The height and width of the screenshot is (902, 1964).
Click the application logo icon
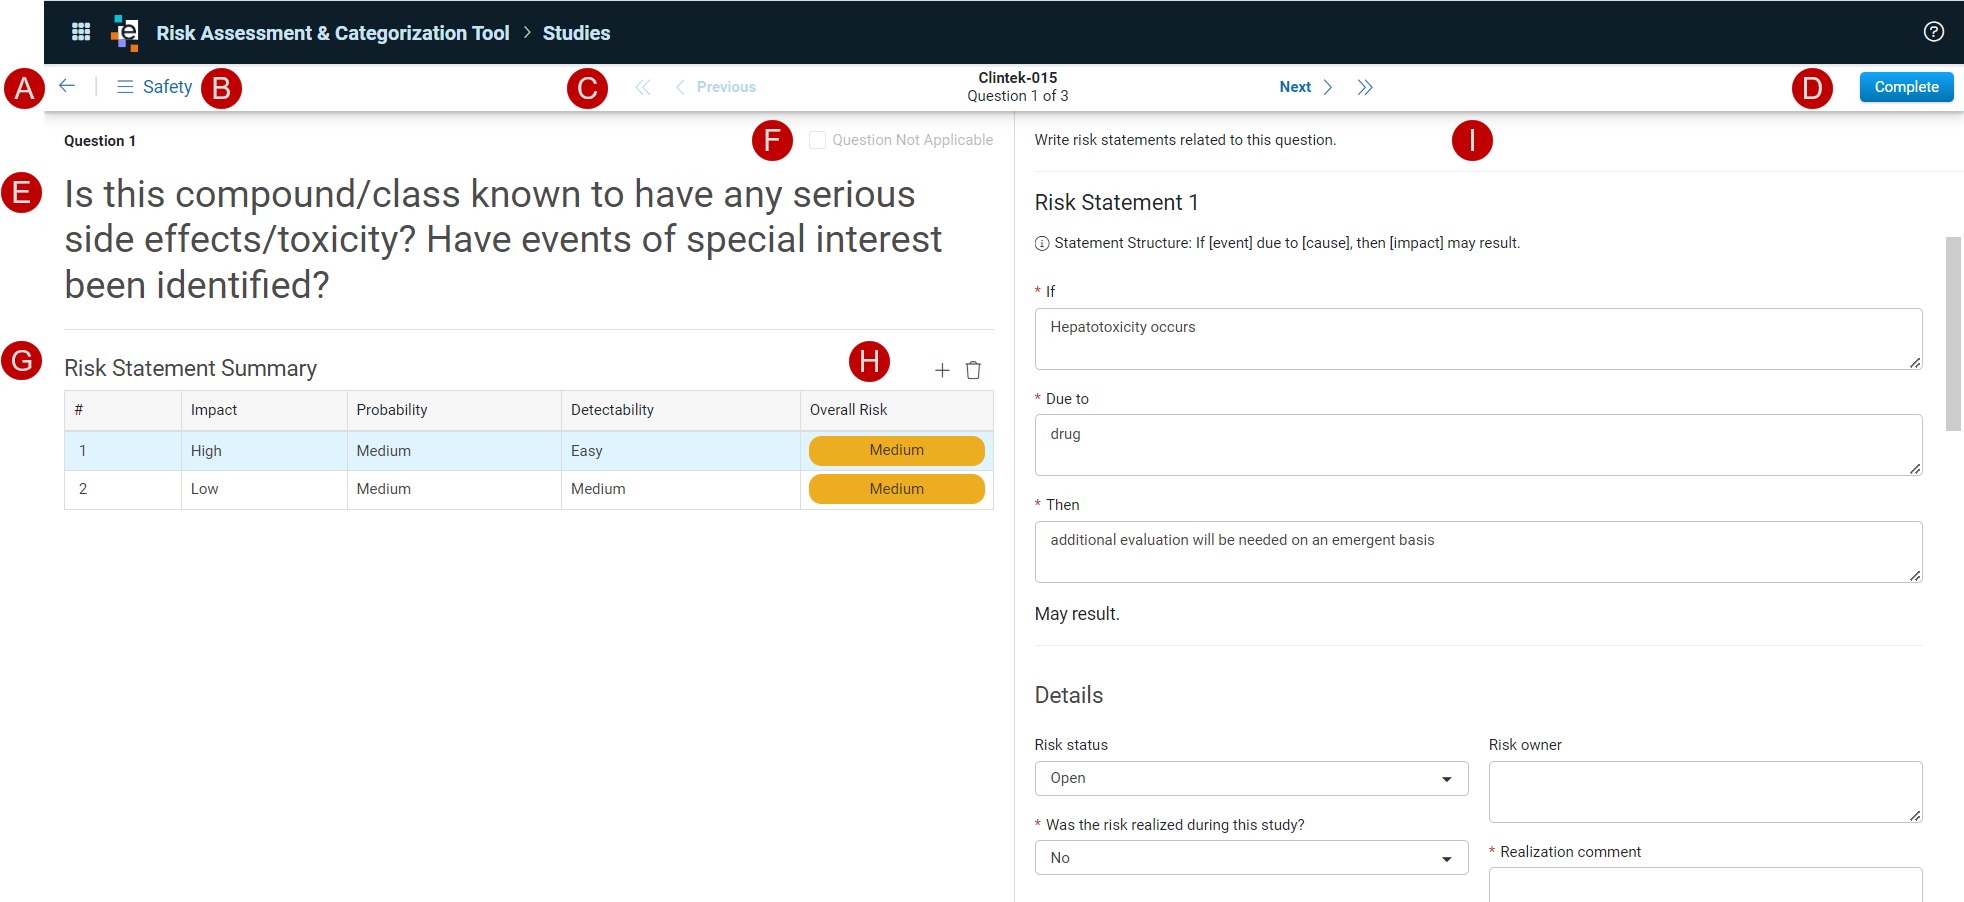pyautogui.click(x=125, y=33)
